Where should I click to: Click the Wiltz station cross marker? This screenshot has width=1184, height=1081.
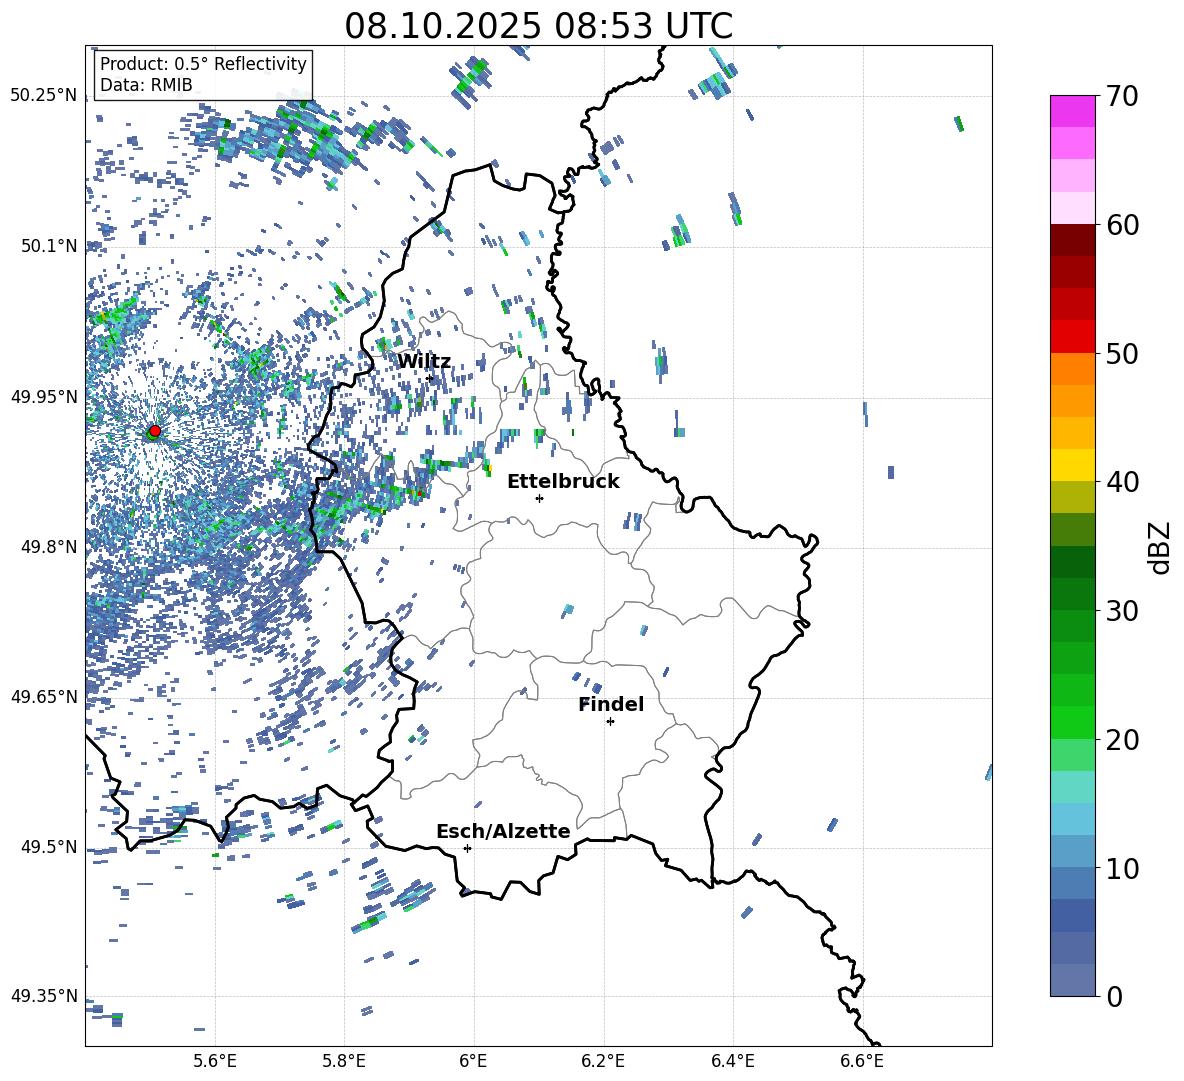[430, 378]
